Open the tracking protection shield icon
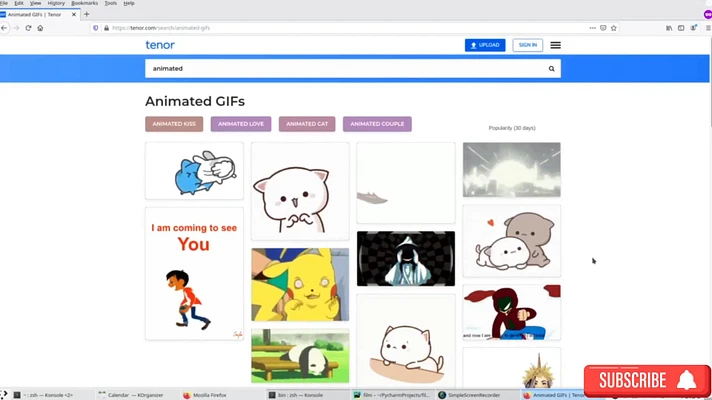712x400 pixels. [95, 28]
